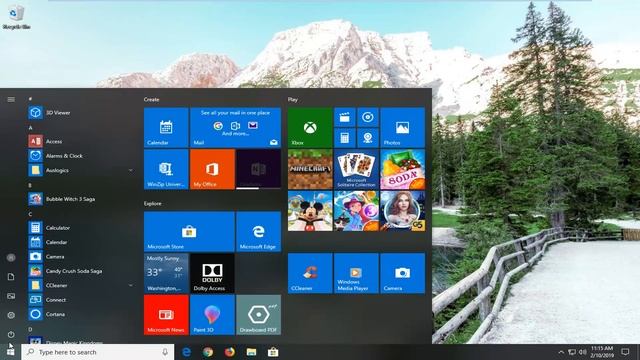Open Firefox from the taskbar
Screen dimensions: 640x360
[230, 352]
